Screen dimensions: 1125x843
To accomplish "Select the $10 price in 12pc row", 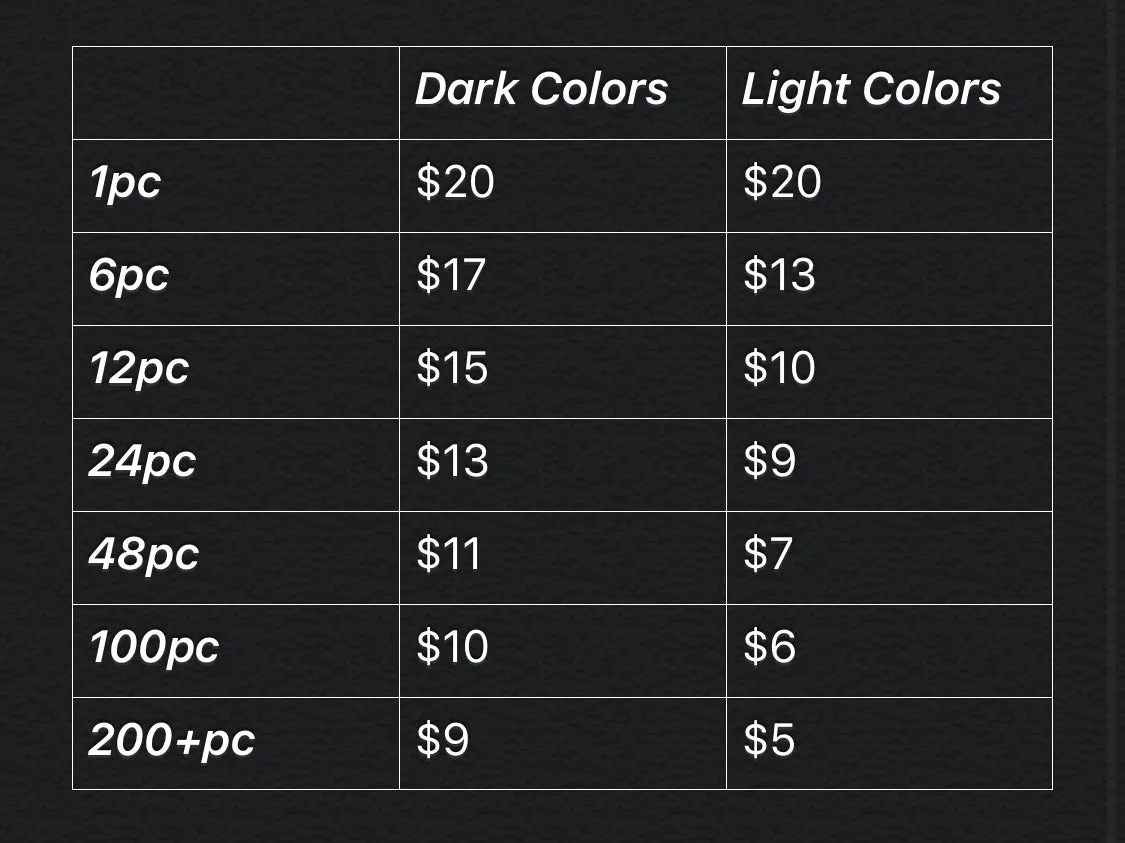I will 779,368.
